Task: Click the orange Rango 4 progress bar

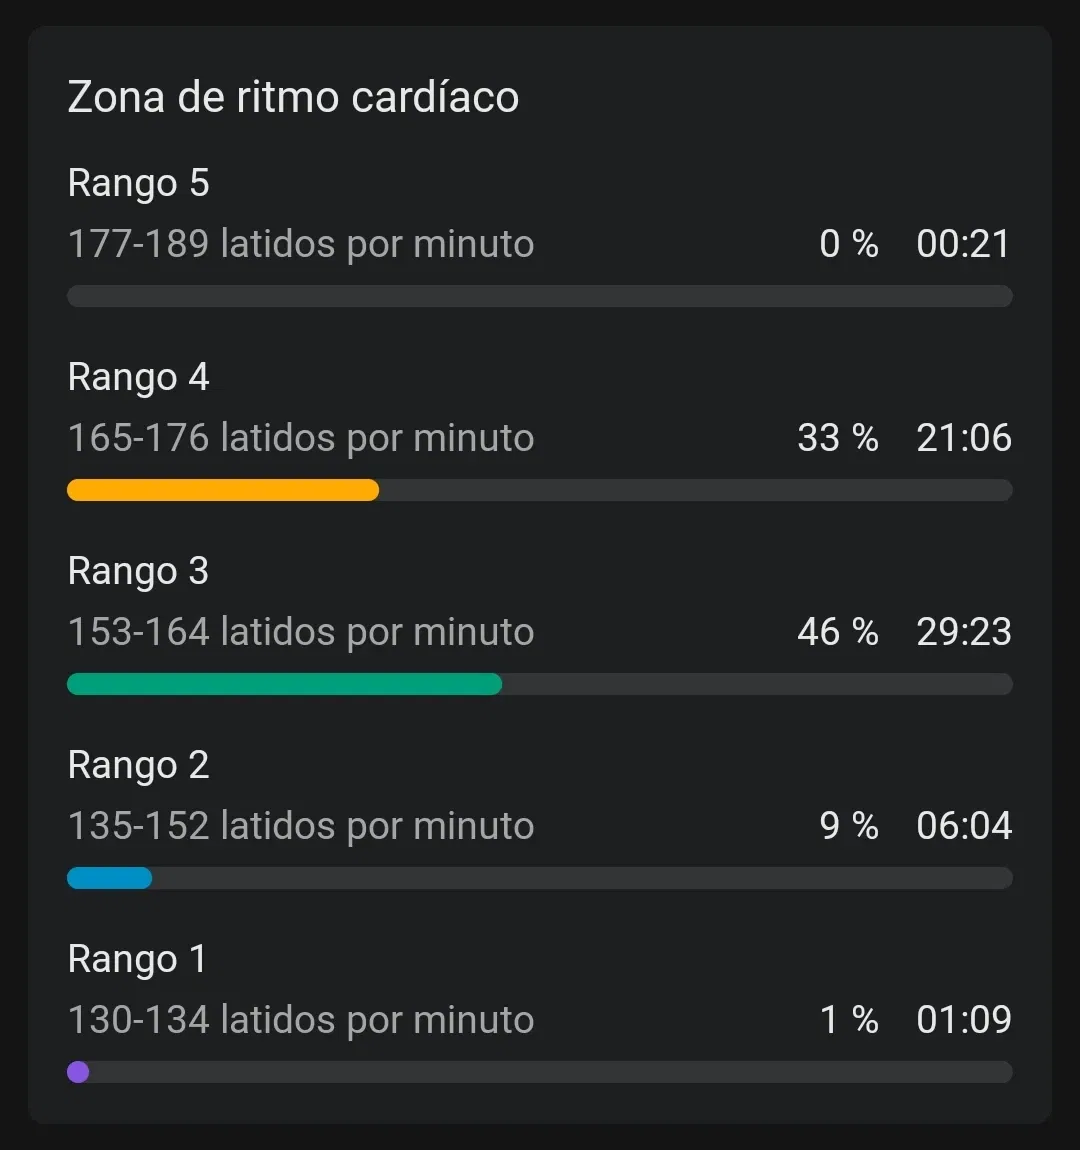Action: (x=223, y=490)
